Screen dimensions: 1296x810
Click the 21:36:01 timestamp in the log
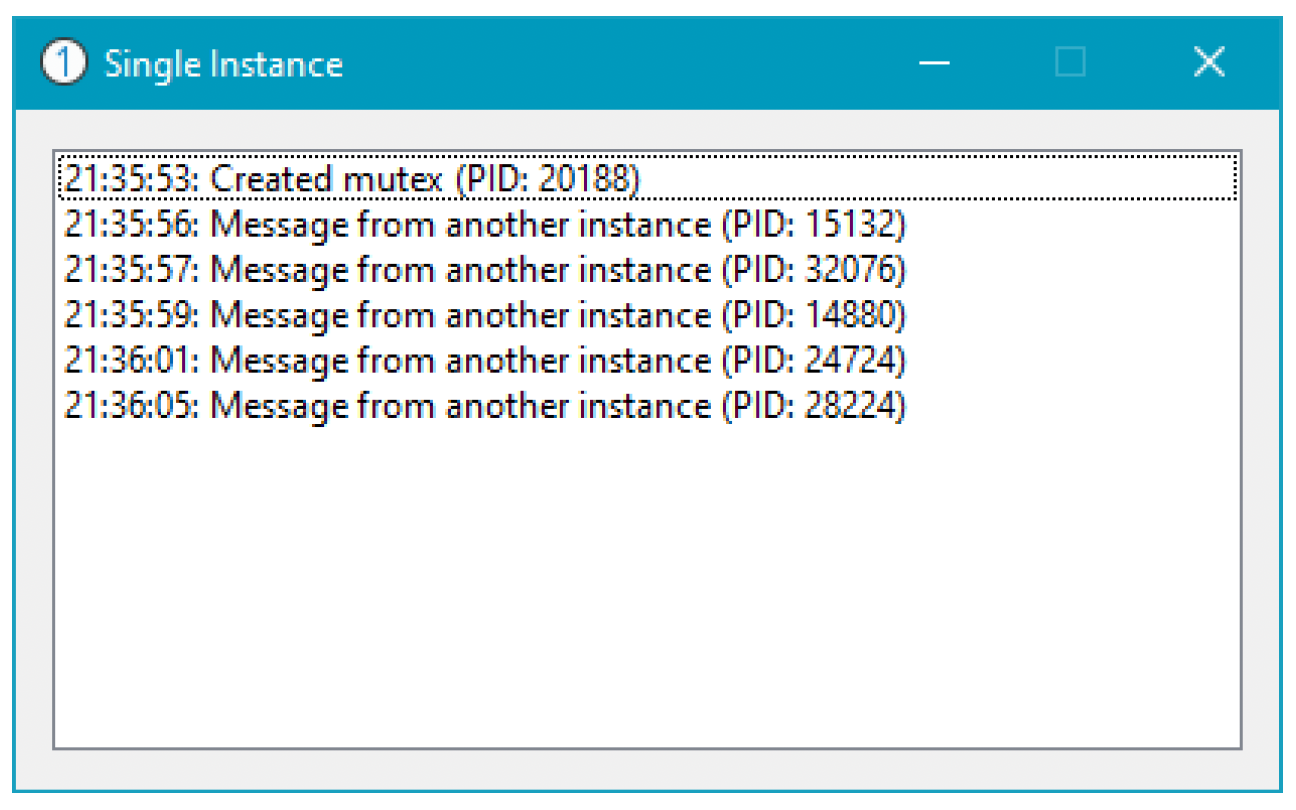(132, 360)
